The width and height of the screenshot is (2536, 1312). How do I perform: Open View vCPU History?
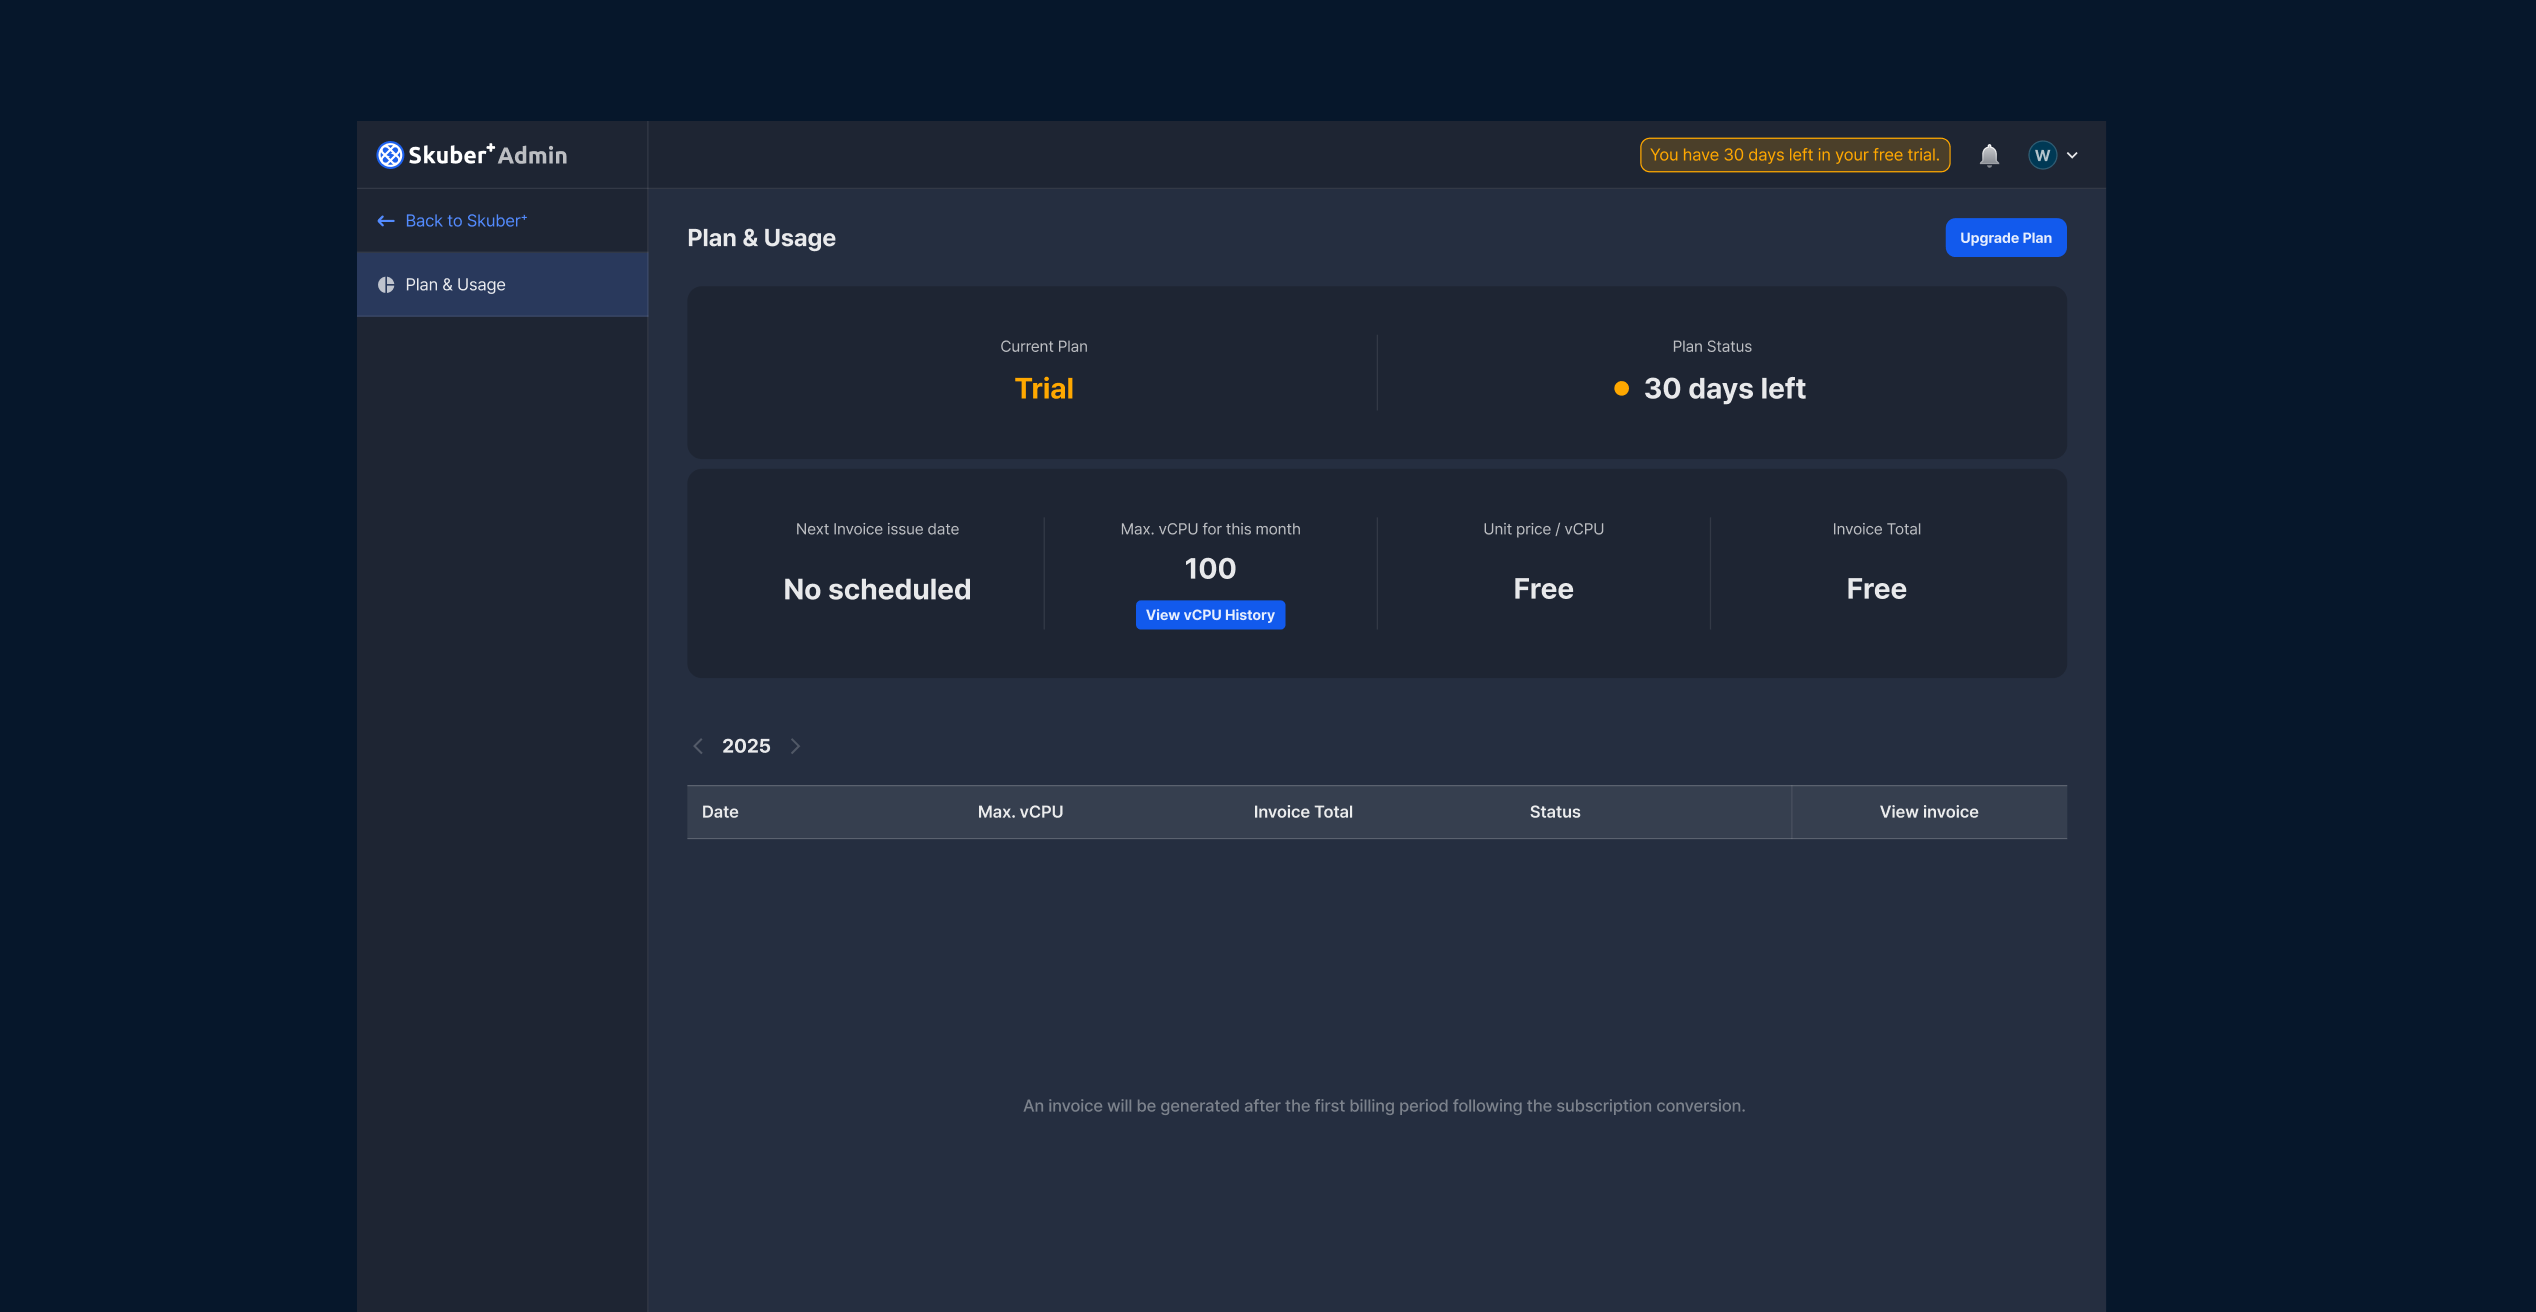(1210, 615)
